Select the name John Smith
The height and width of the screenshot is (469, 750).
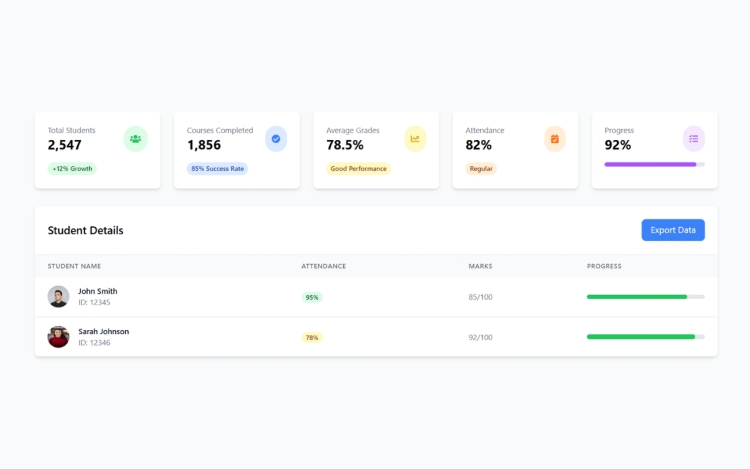click(x=98, y=291)
